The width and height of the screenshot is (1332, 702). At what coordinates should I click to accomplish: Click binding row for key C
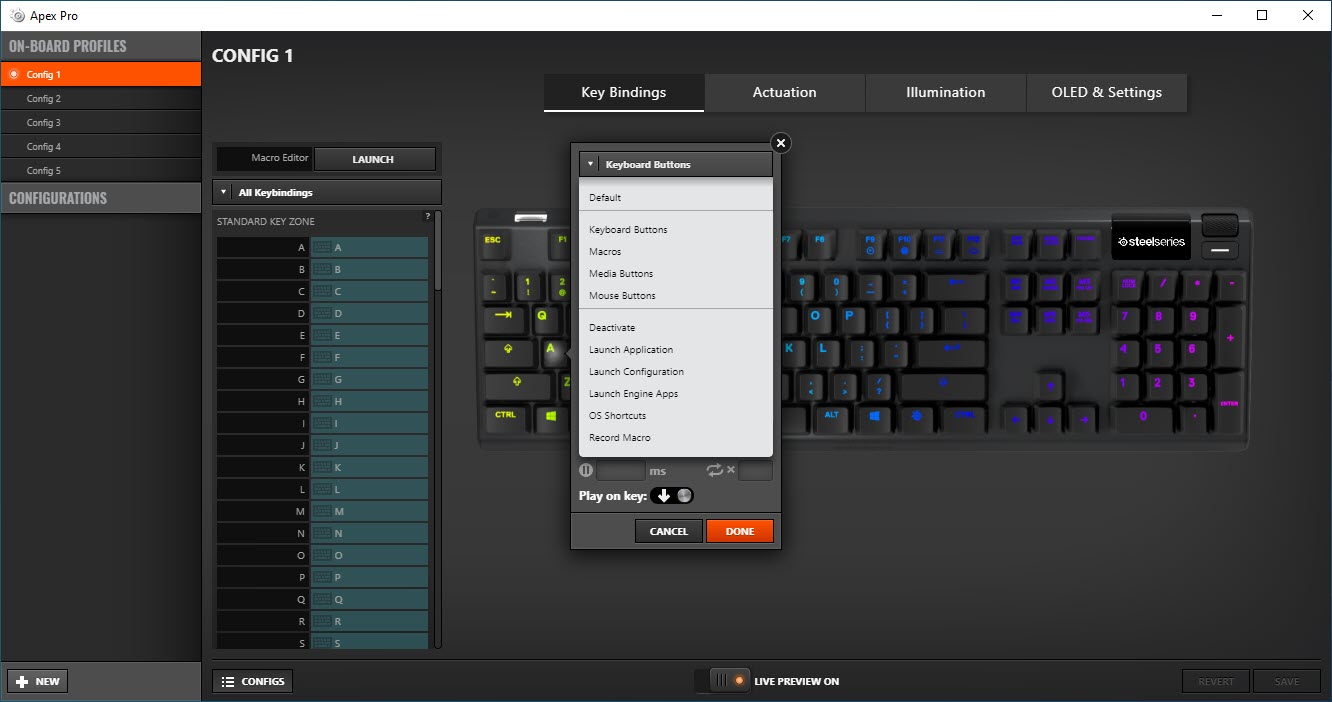322,291
